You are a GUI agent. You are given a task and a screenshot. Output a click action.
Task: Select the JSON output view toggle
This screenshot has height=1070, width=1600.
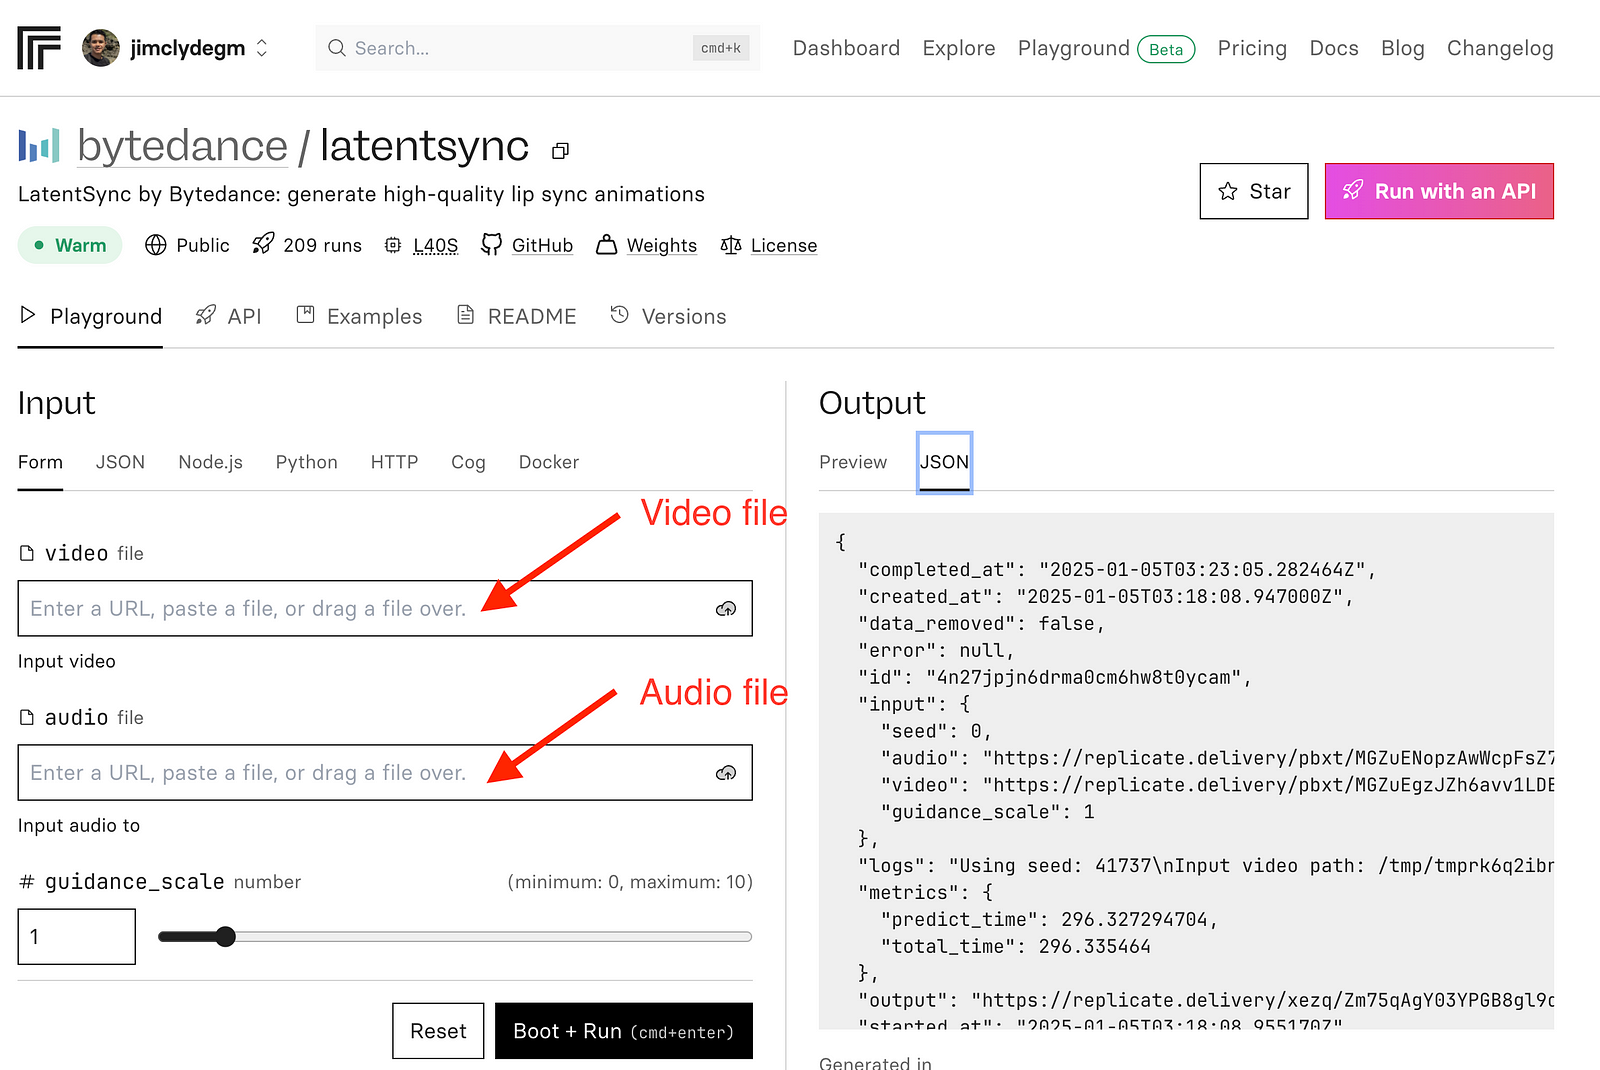[x=944, y=462]
